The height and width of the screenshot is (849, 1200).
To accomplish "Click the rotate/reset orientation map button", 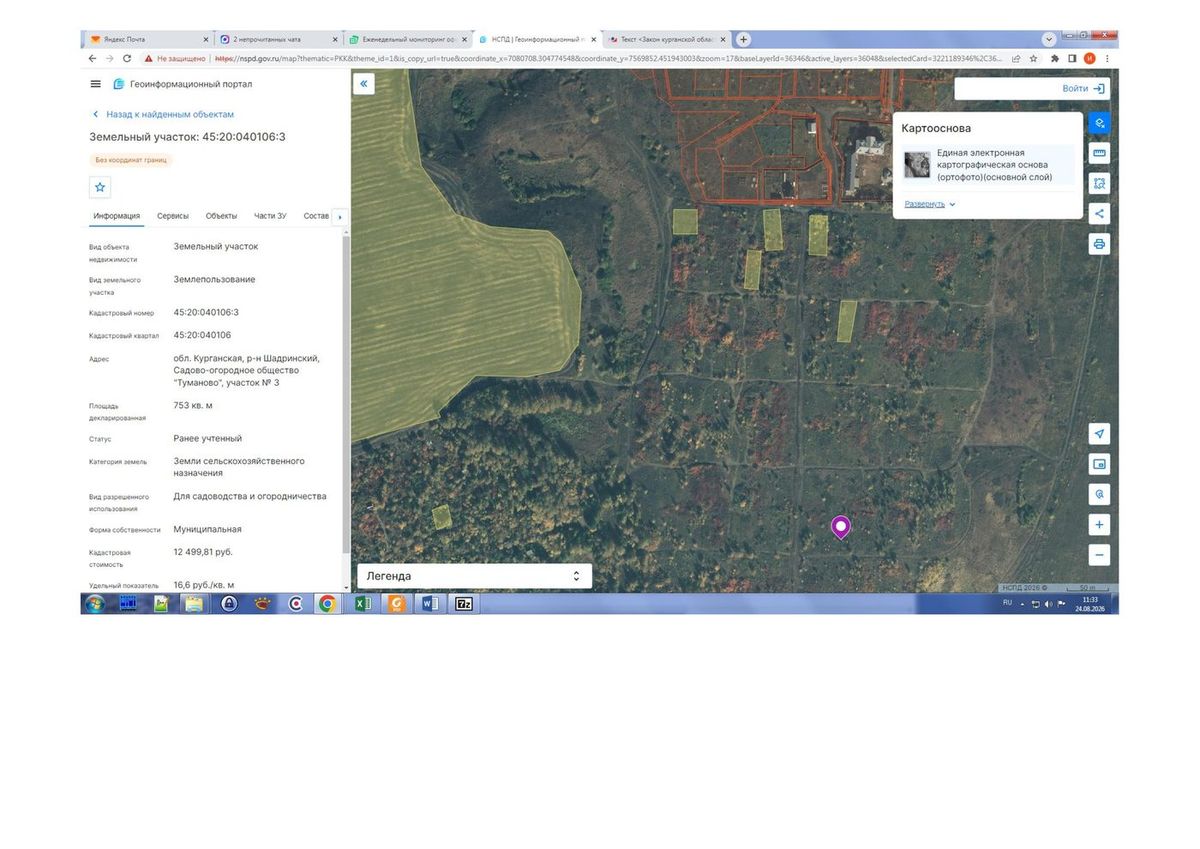I will [x=1099, y=494].
